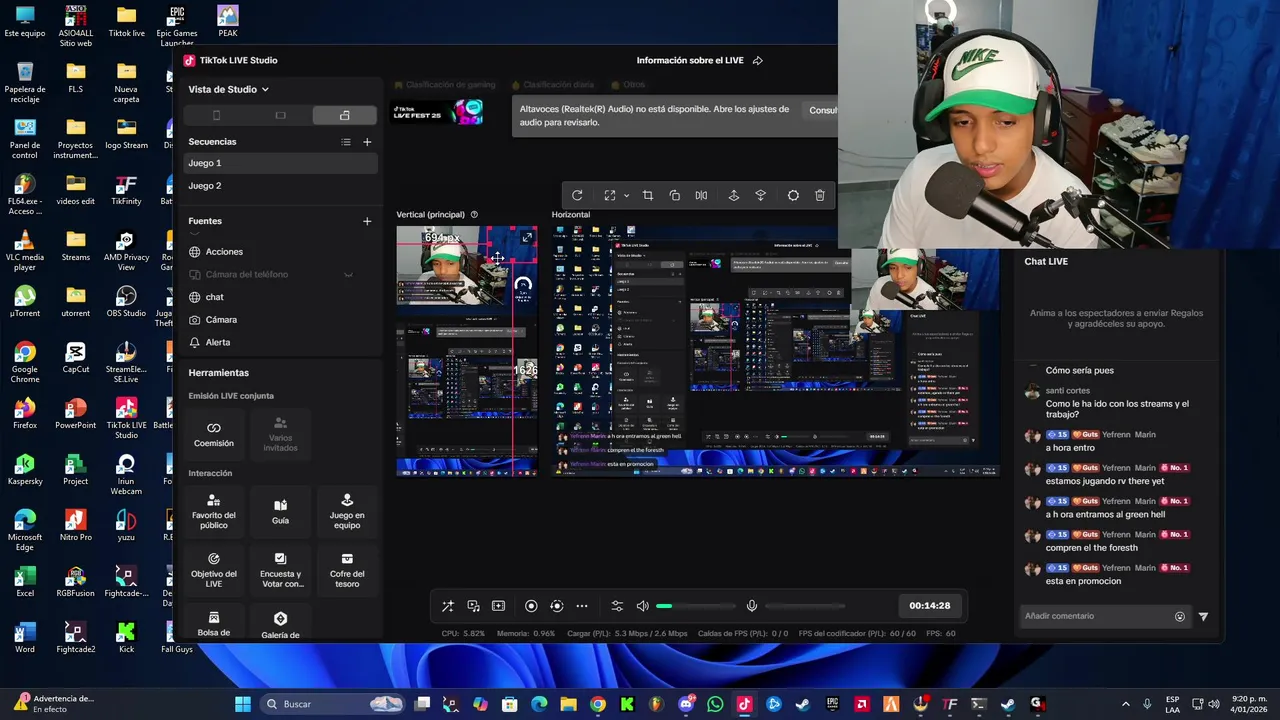Viewport: 1280px width, 720px height.
Task: Mute the speaker output
Action: pyautogui.click(x=642, y=606)
